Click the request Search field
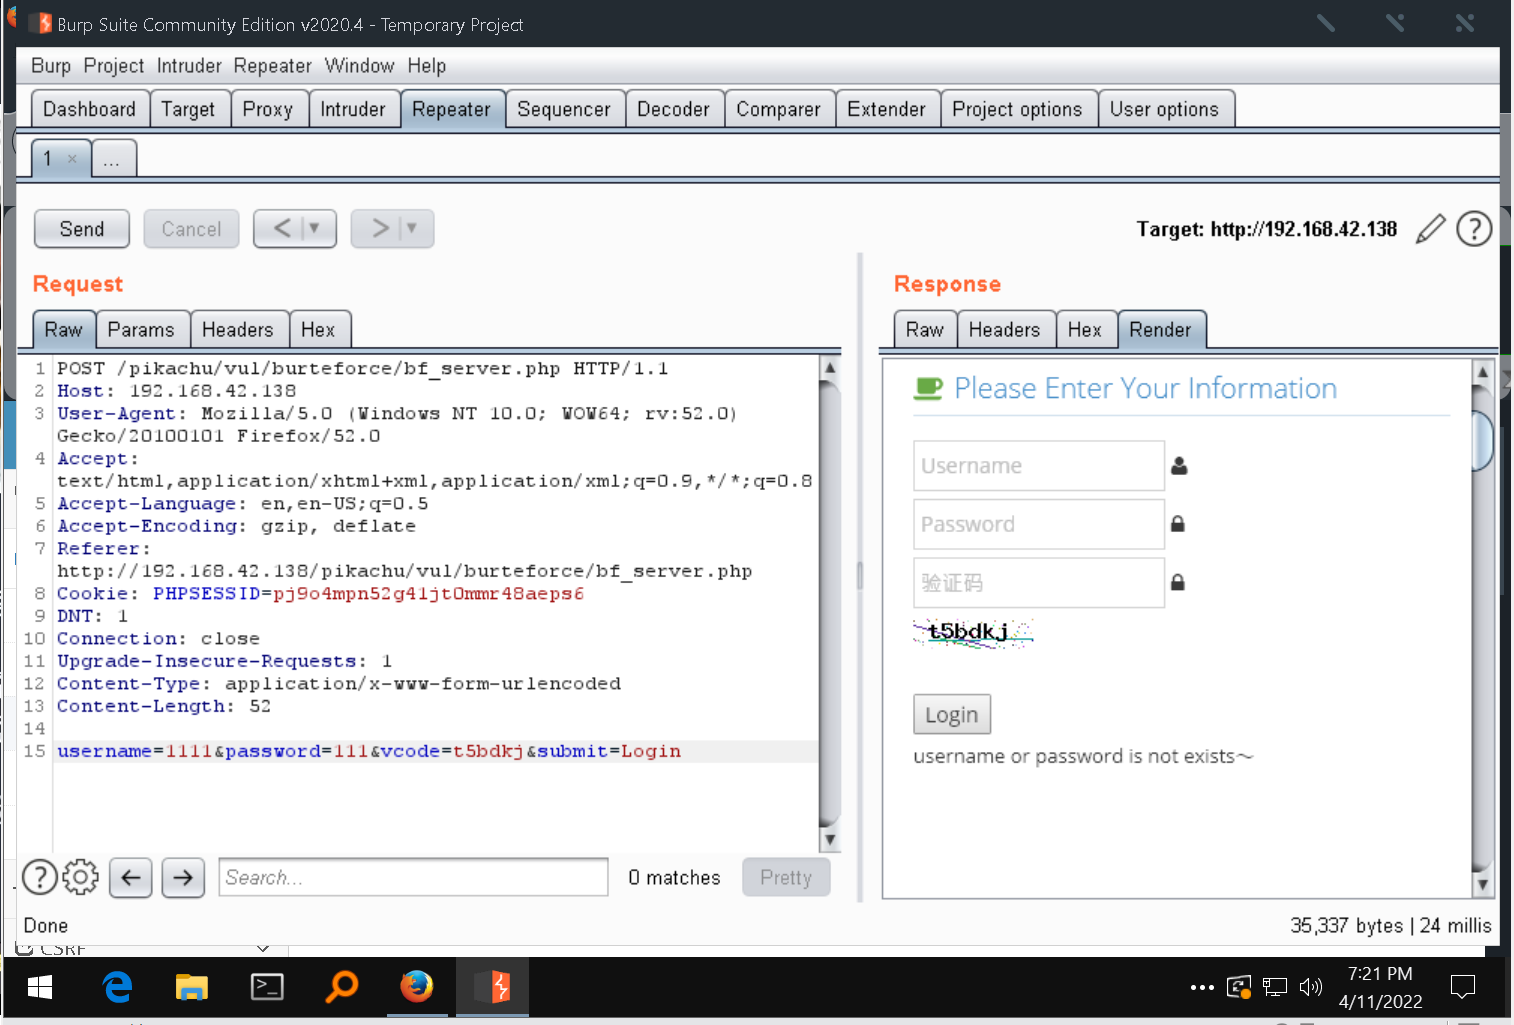 [x=413, y=877]
